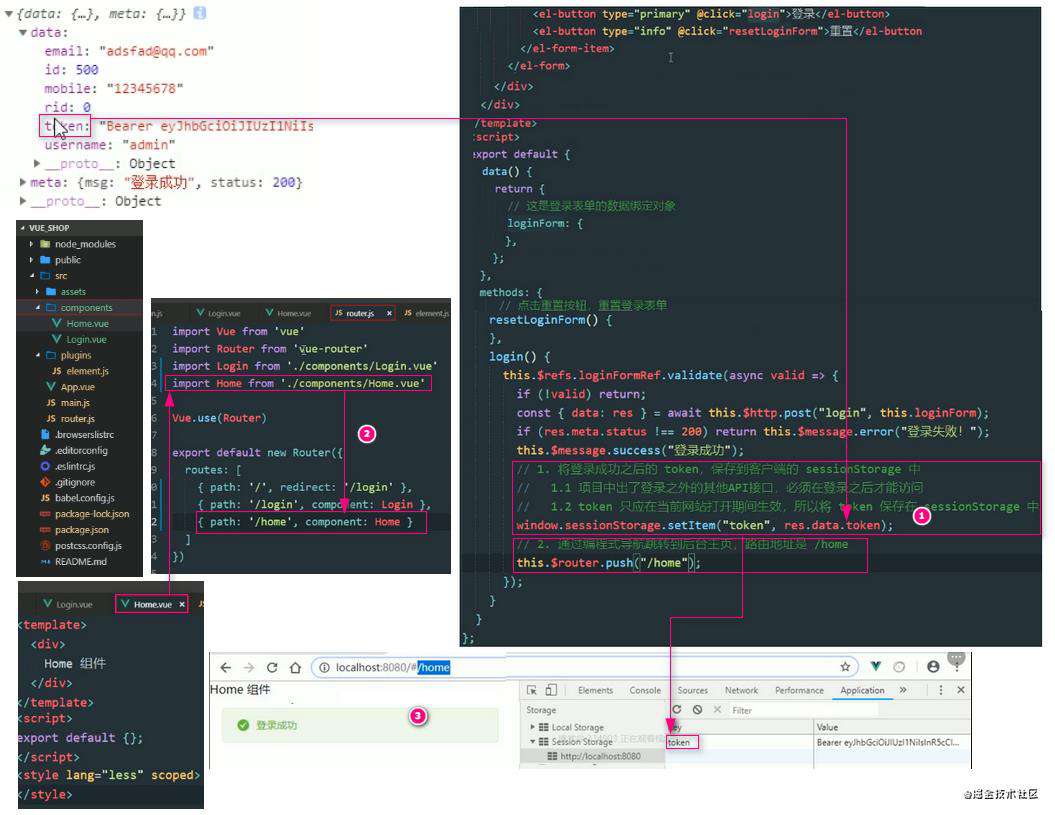Image resolution: width=1055 pixels, height=815 pixels.
Task: Switch to the element.js editor tab
Action: point(425,313)
